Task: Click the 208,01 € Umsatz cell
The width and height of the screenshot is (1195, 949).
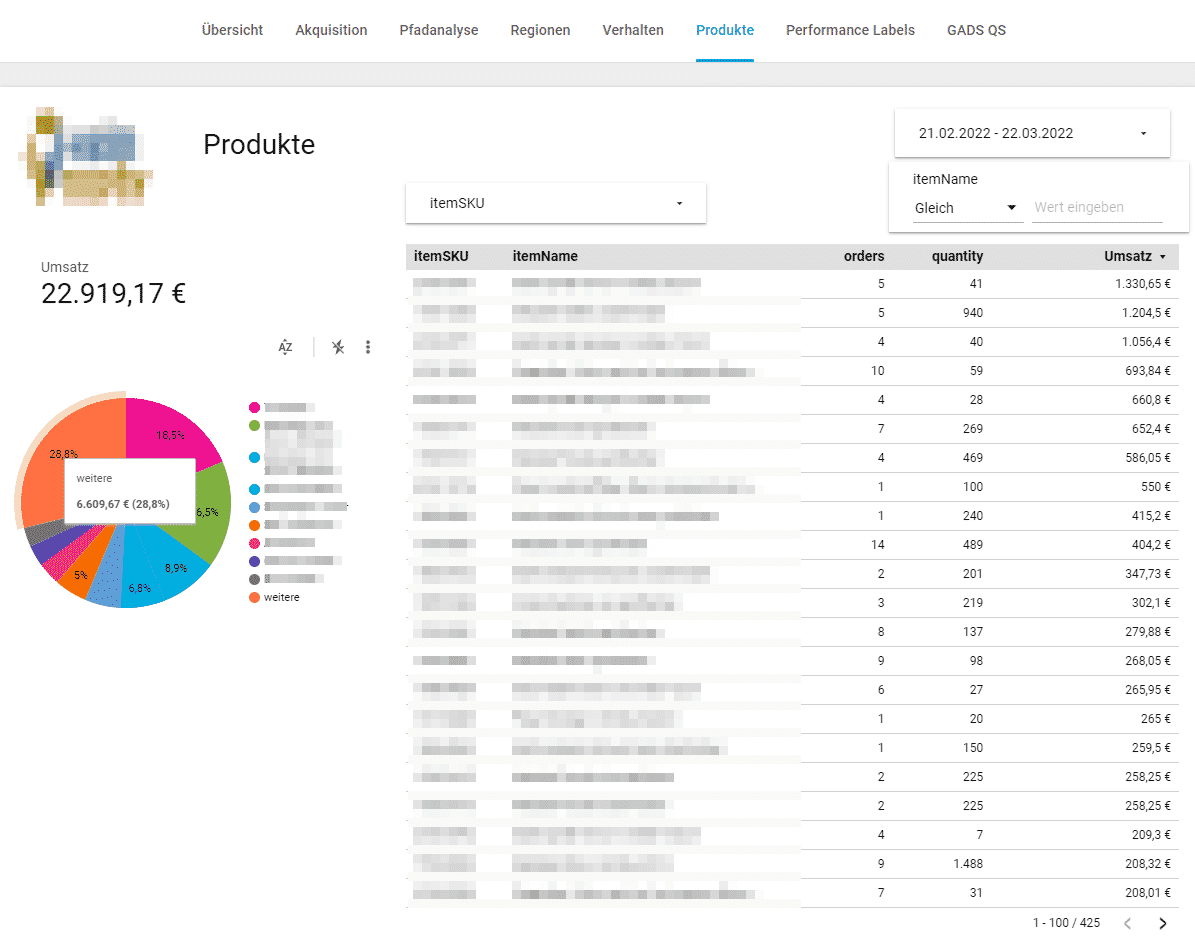Action: click(1148, 893)
